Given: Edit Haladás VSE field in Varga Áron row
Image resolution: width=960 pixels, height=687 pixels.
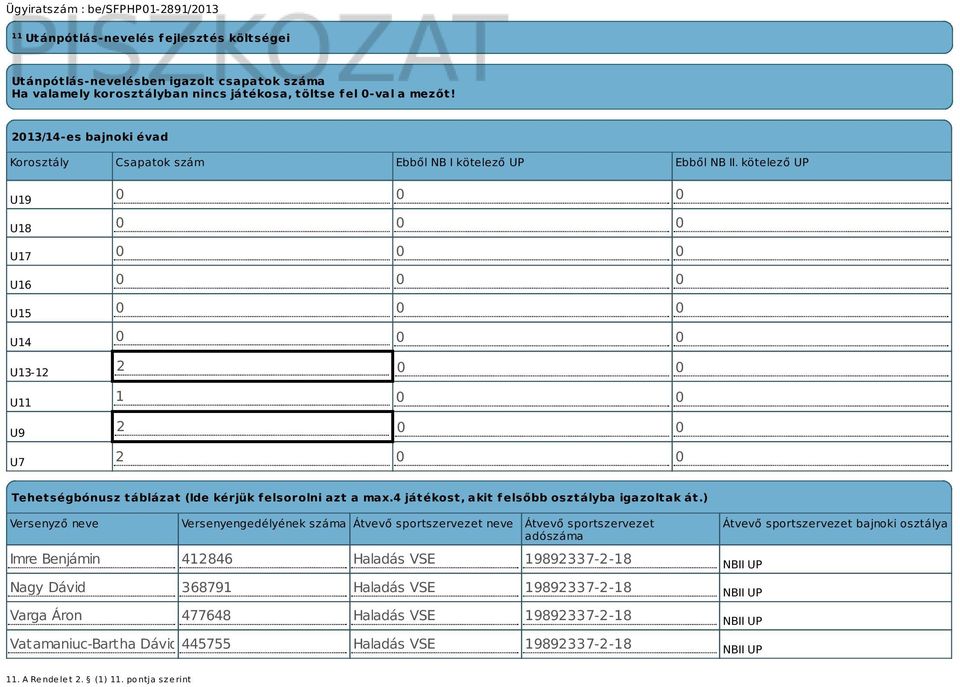Looking at the screenshot, I should tap(435, 615).
